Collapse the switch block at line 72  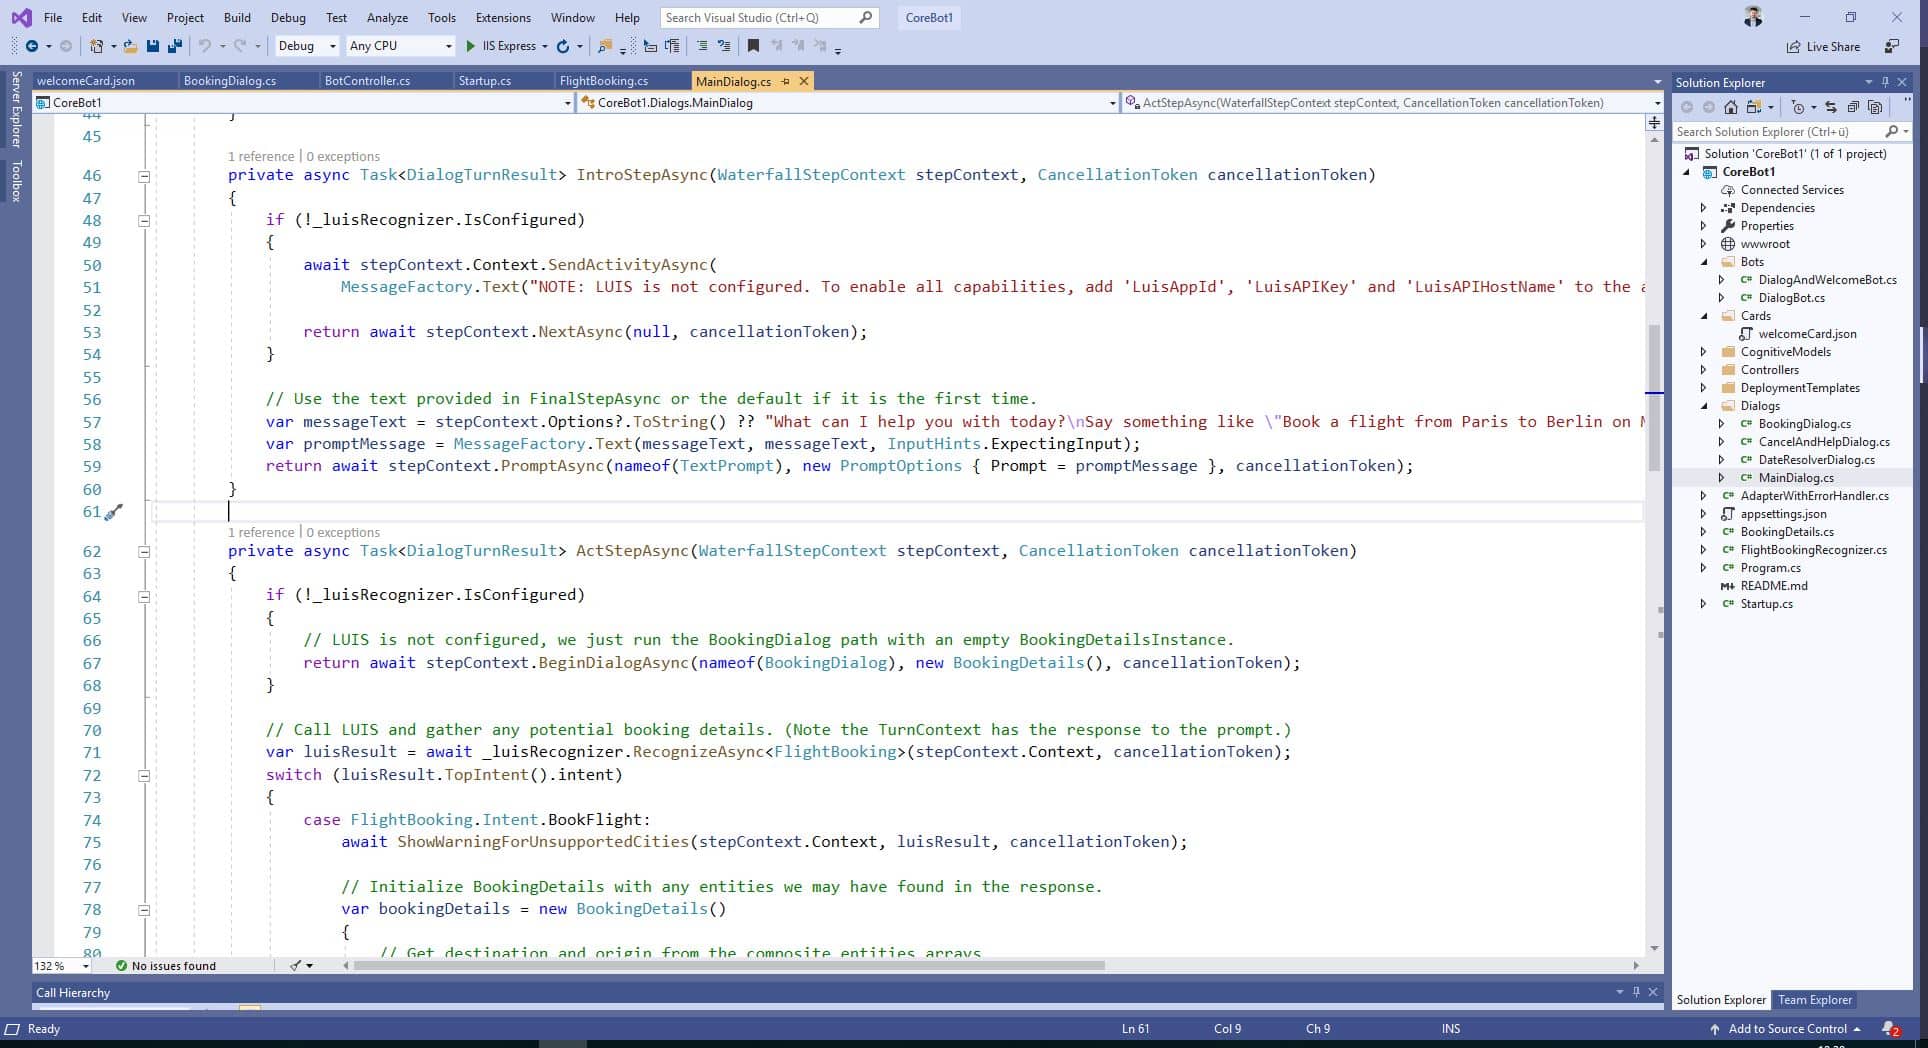[144, 776]
